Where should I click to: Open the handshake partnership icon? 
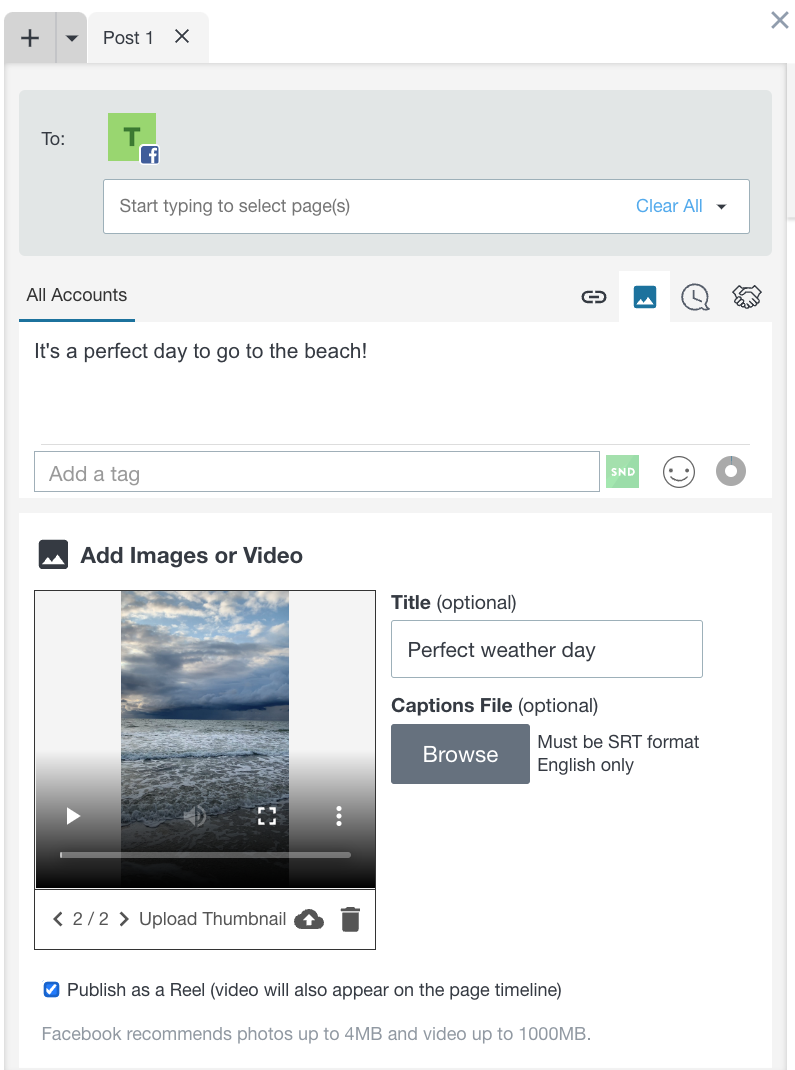(x=747, y=297)
